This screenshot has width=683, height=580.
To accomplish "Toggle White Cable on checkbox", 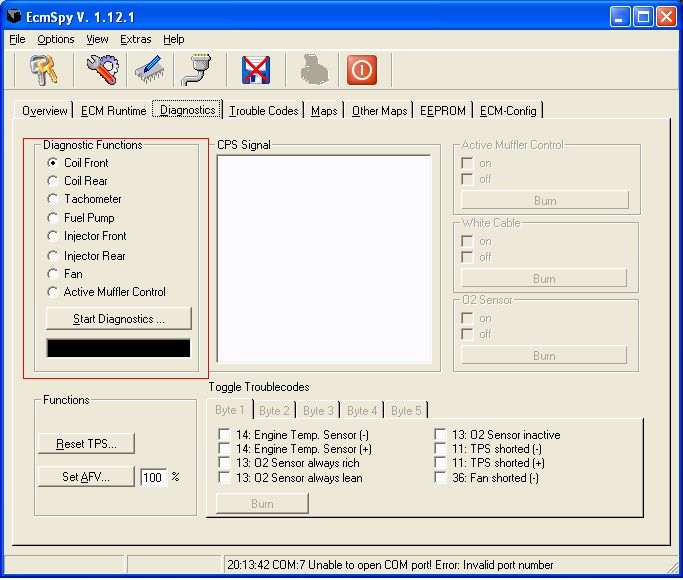I will tap(467, 241).
